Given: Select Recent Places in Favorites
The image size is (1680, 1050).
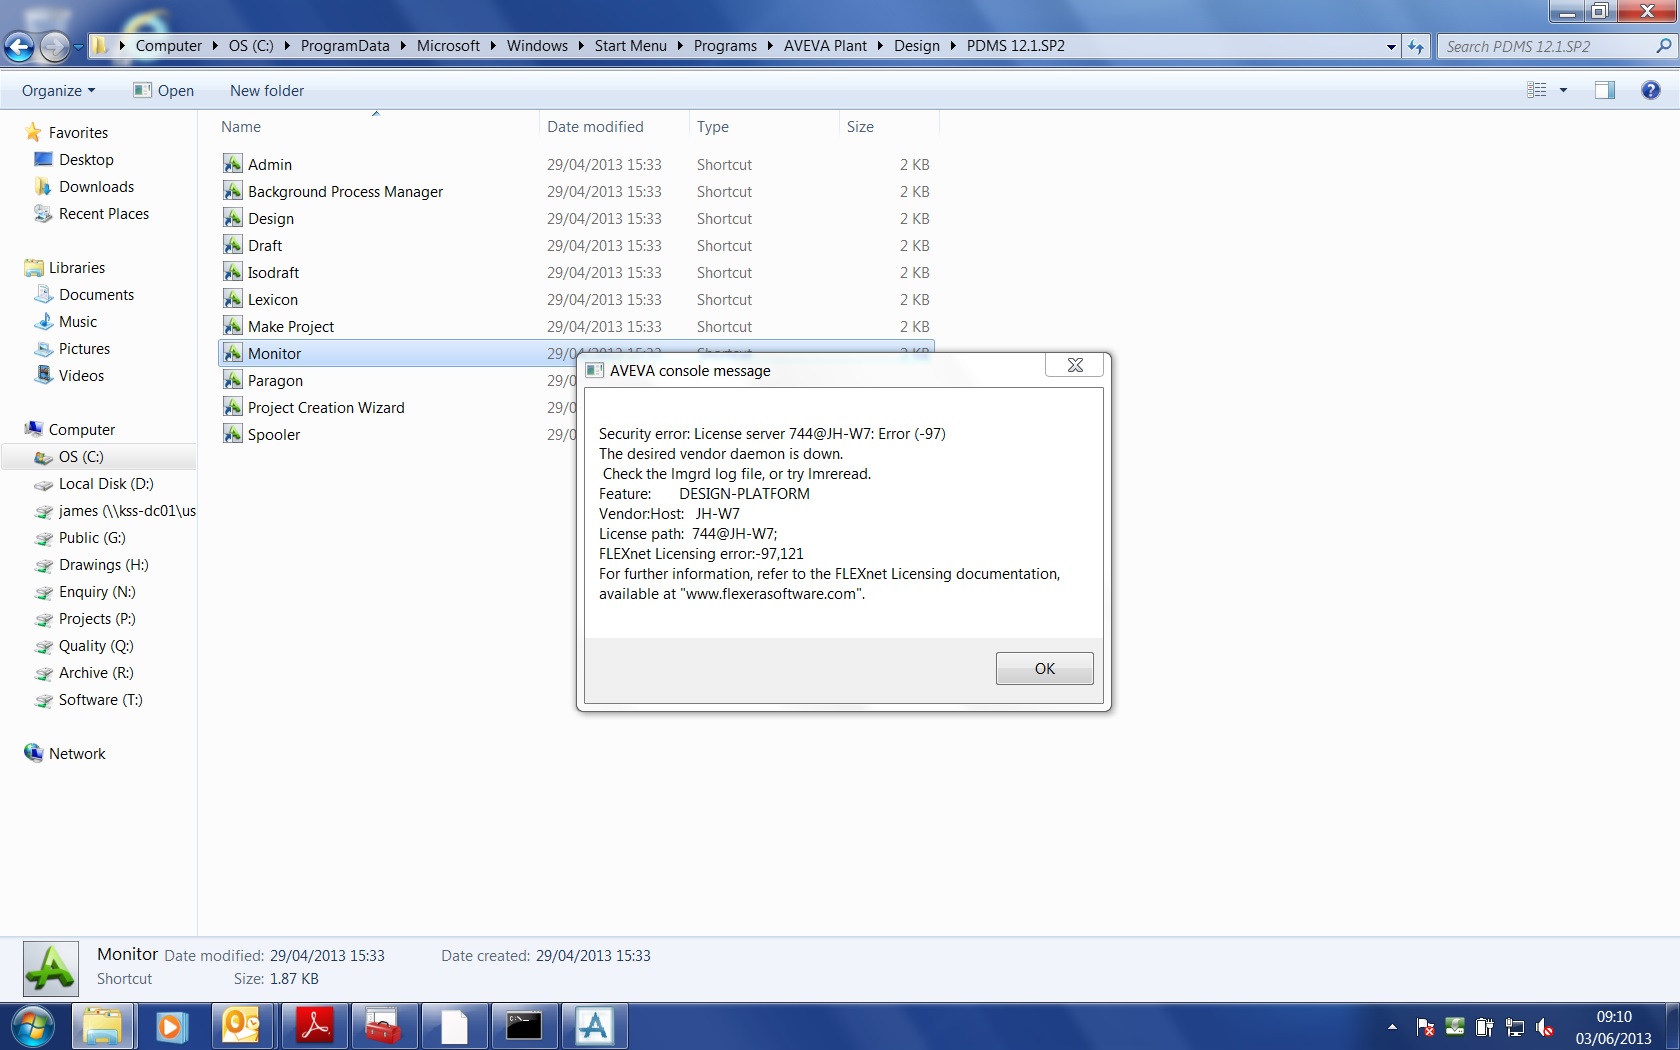Looking at the screenshot, I should (x=103, y=213).
